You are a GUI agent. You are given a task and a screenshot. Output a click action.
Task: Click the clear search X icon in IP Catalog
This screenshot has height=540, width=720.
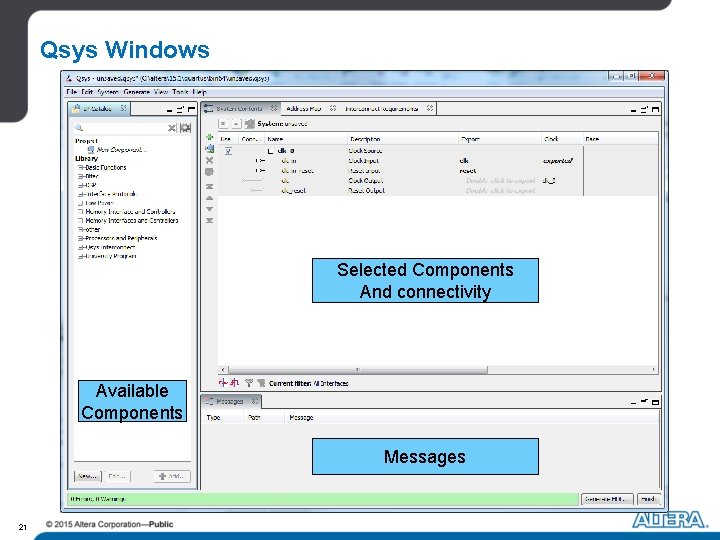(x=171, y=128)
